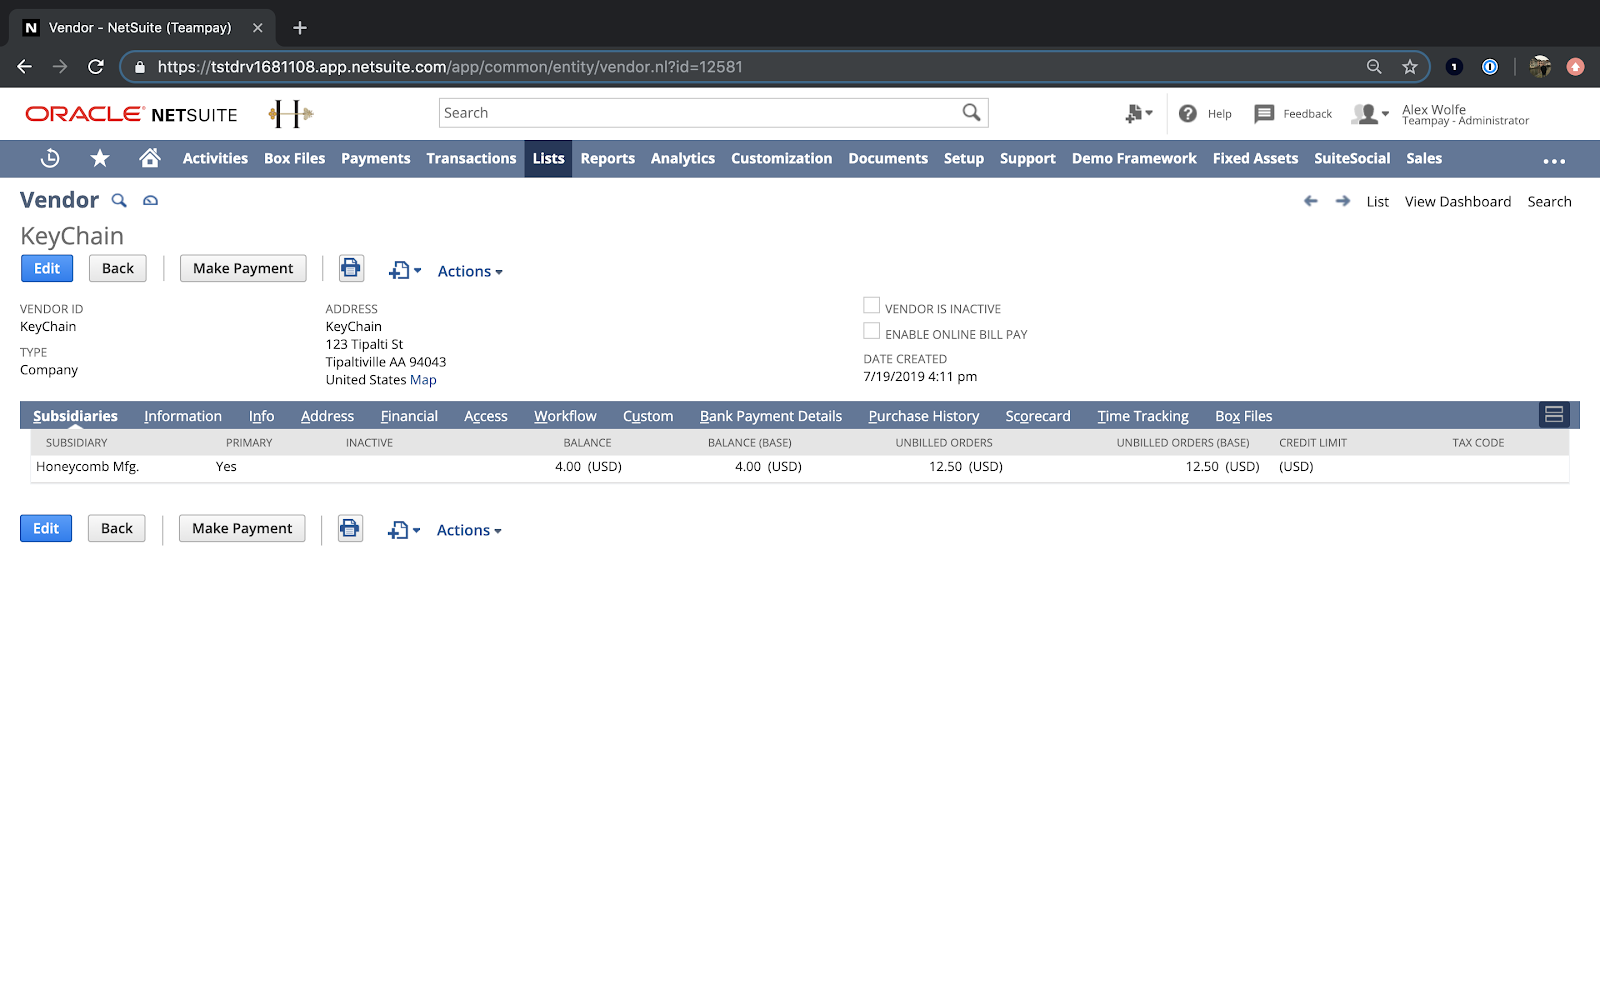This screenshot has width=1600, height=1000.
Task: Click the bottom Back button
Action: click(x=117, y=528)
